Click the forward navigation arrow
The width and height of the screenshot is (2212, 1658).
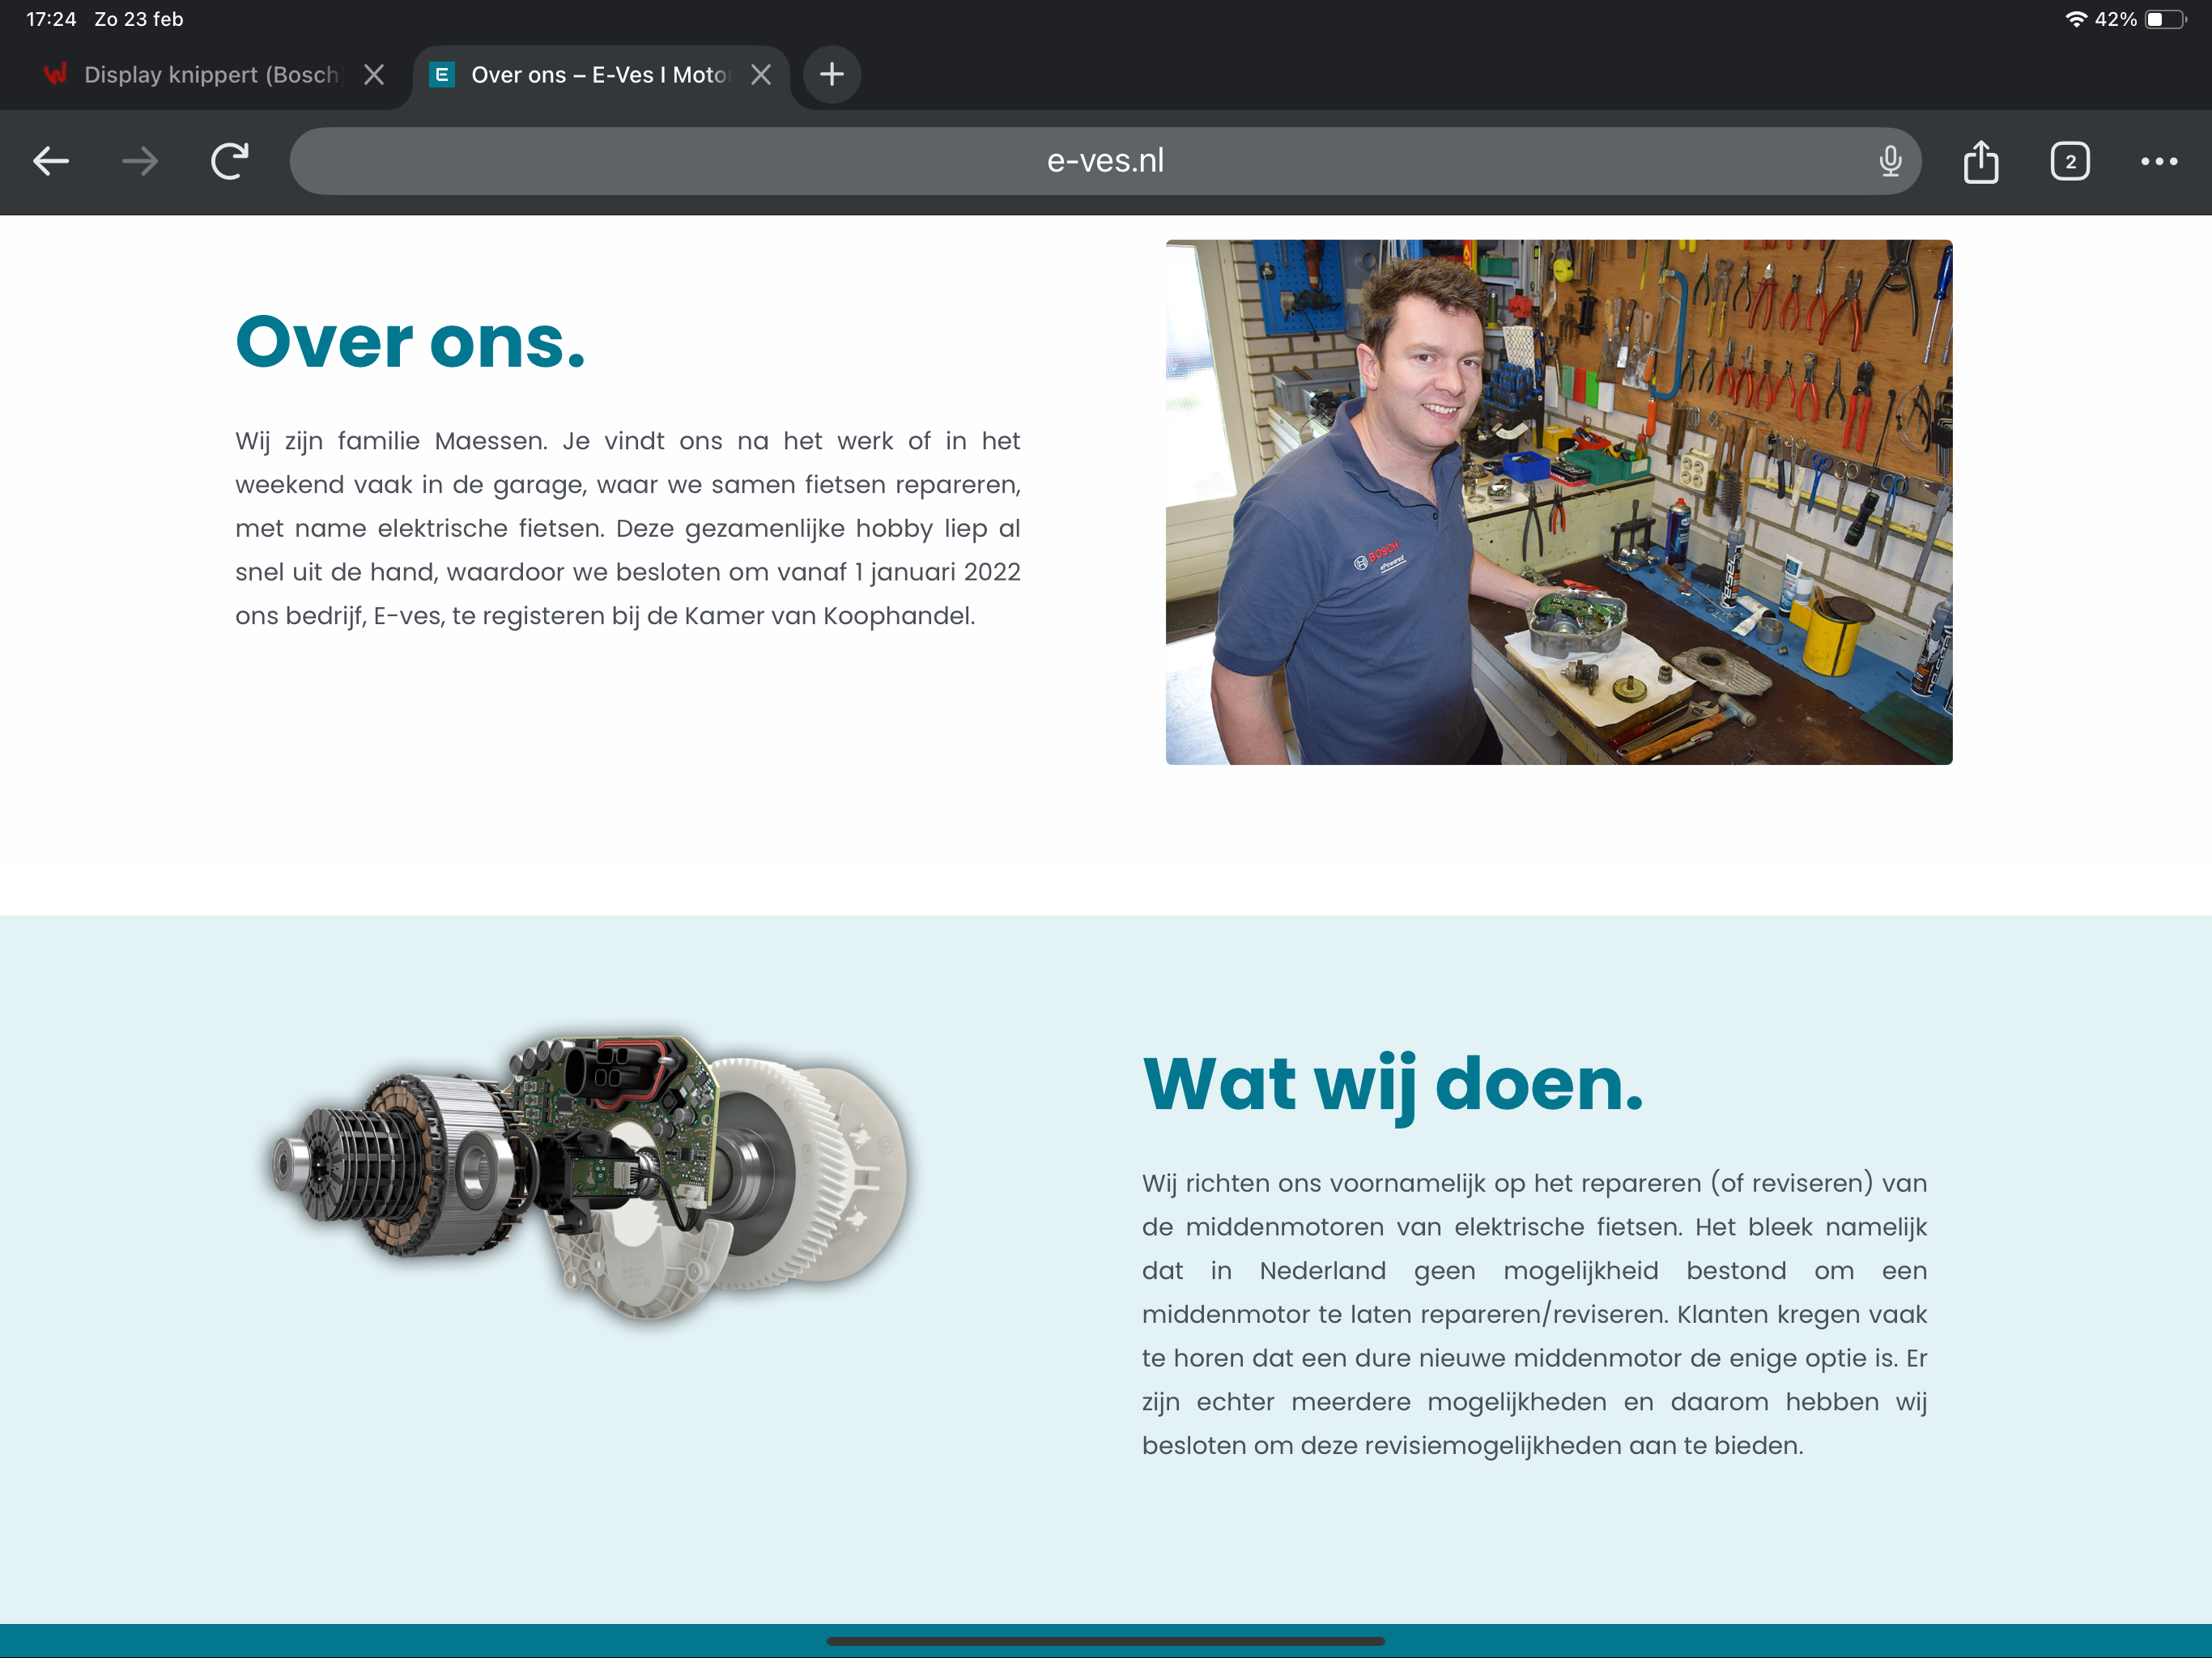tap(140, 161)
